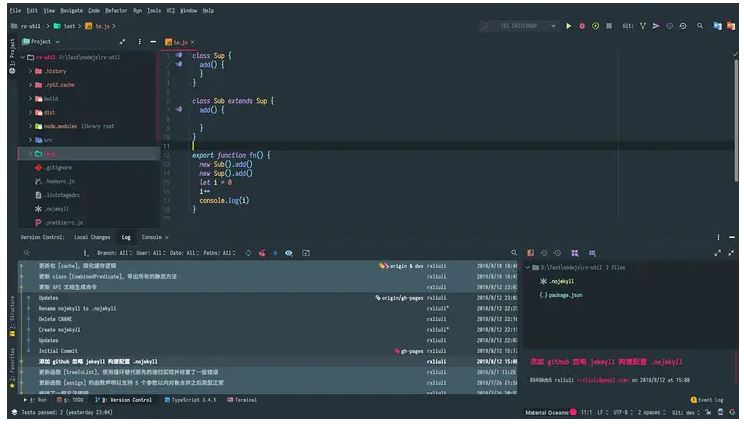The height and width of the screenshot is (424, 744).
Task: Run with coverage icon in top toolbar
Action: coord(595,26)
